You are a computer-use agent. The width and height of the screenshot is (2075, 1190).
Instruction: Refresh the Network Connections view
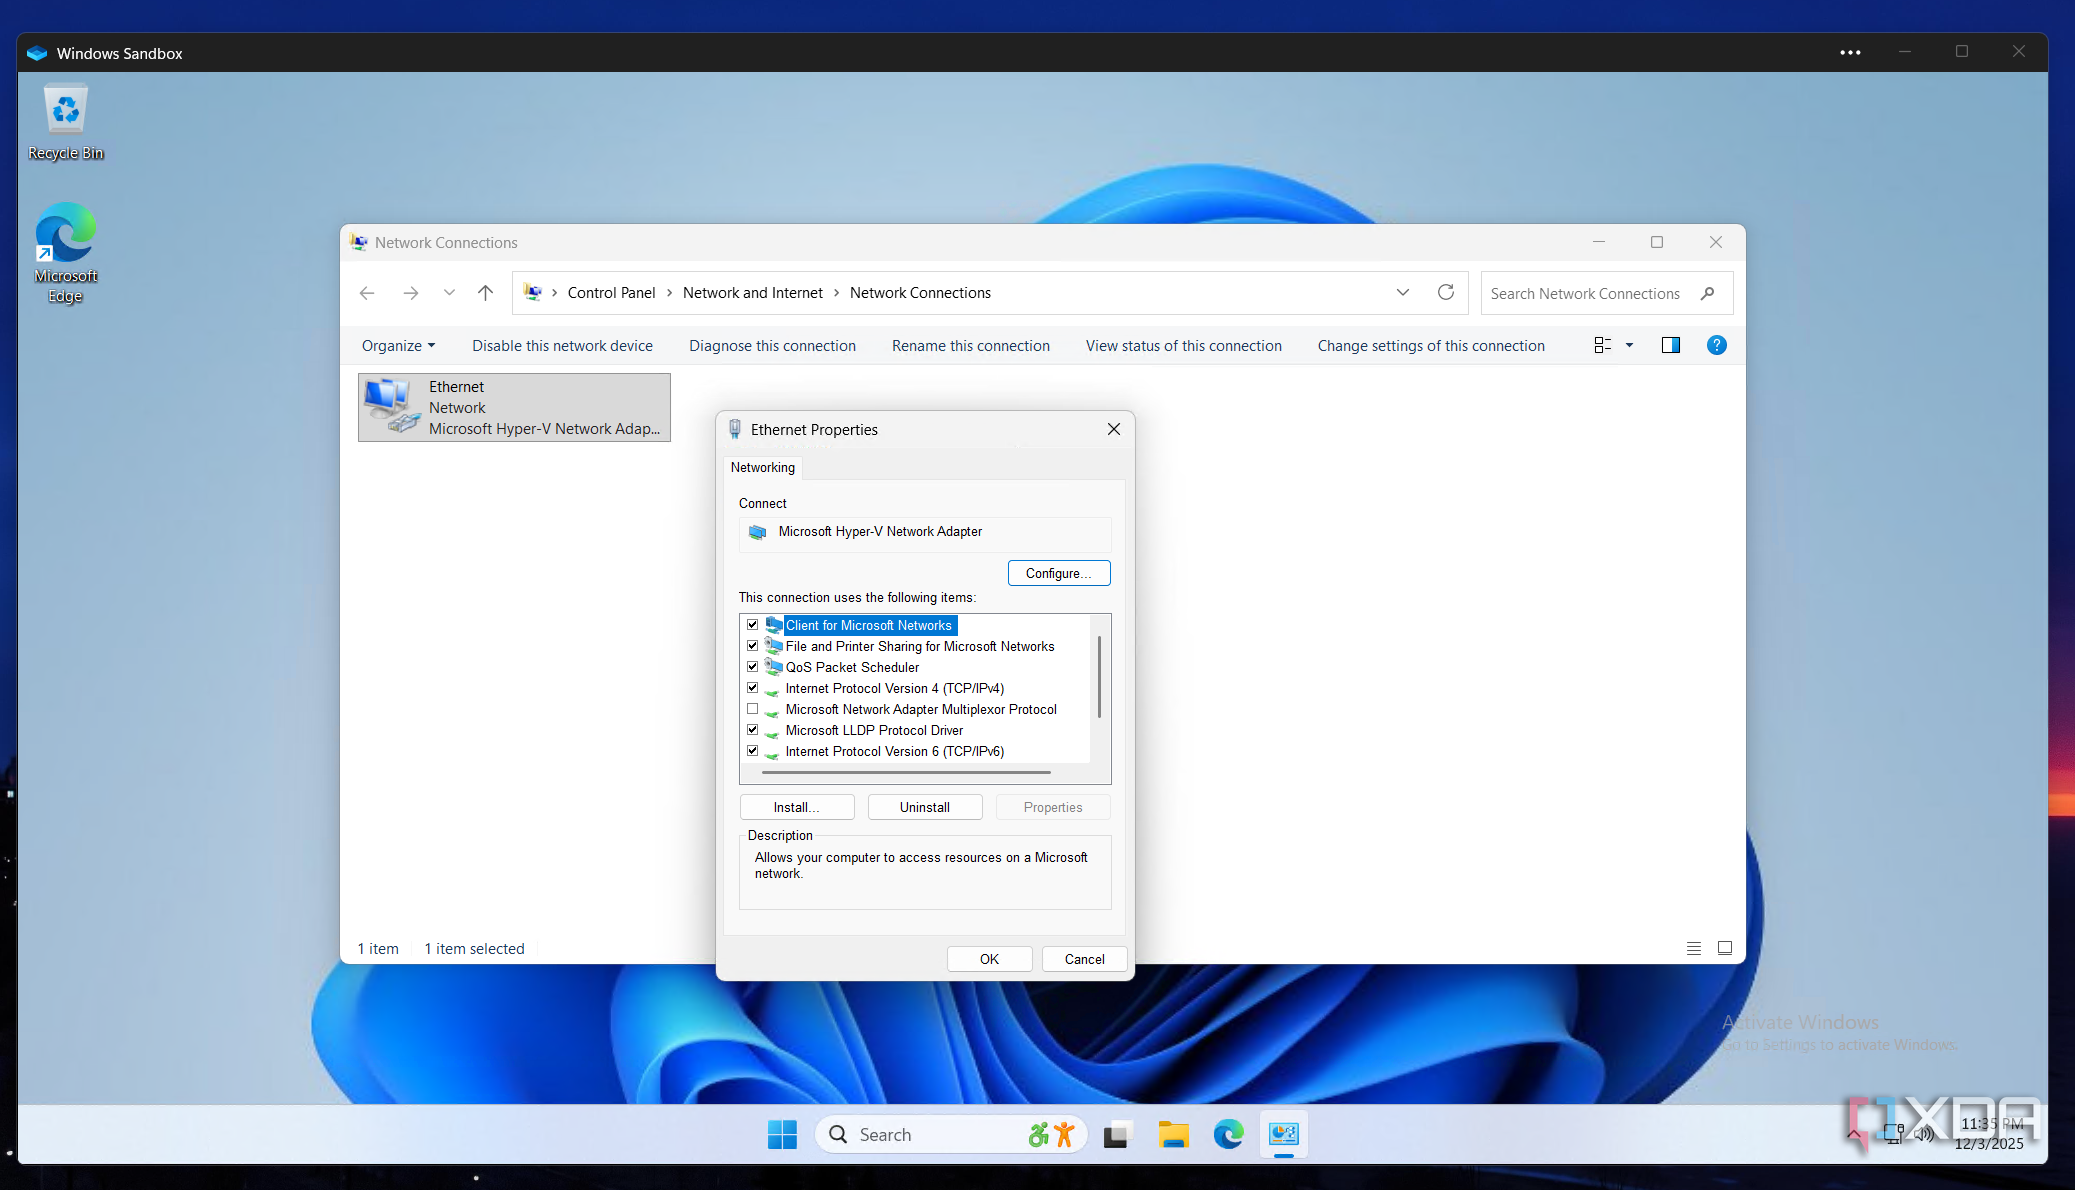point(1446,292)
